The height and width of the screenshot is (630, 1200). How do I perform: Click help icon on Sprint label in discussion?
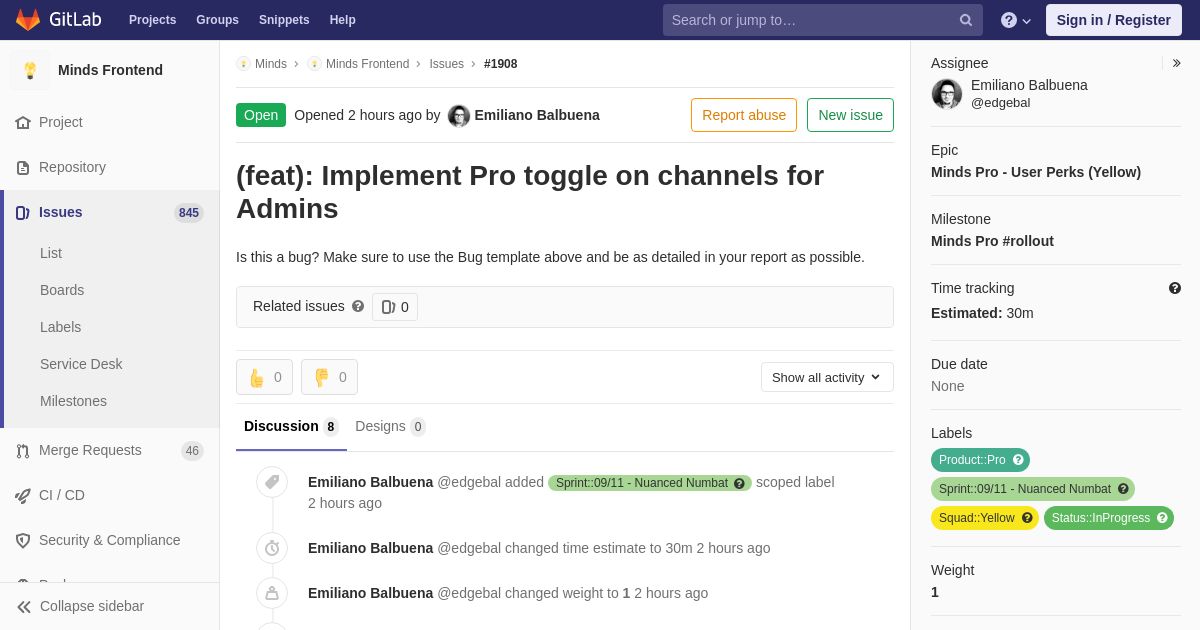click(739, 483)
